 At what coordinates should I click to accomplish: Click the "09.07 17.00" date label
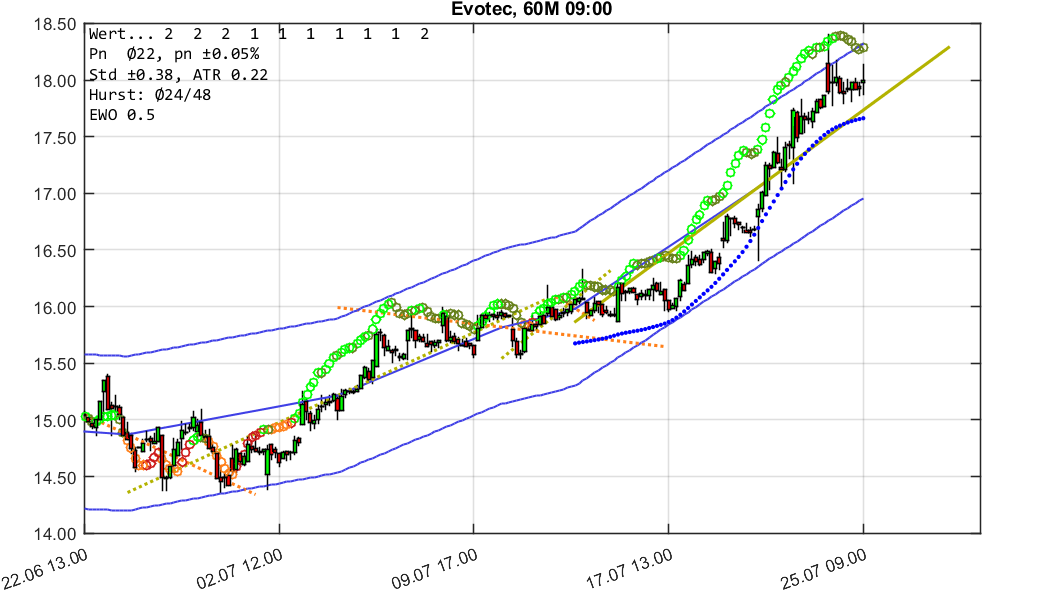tap(435, 569)
